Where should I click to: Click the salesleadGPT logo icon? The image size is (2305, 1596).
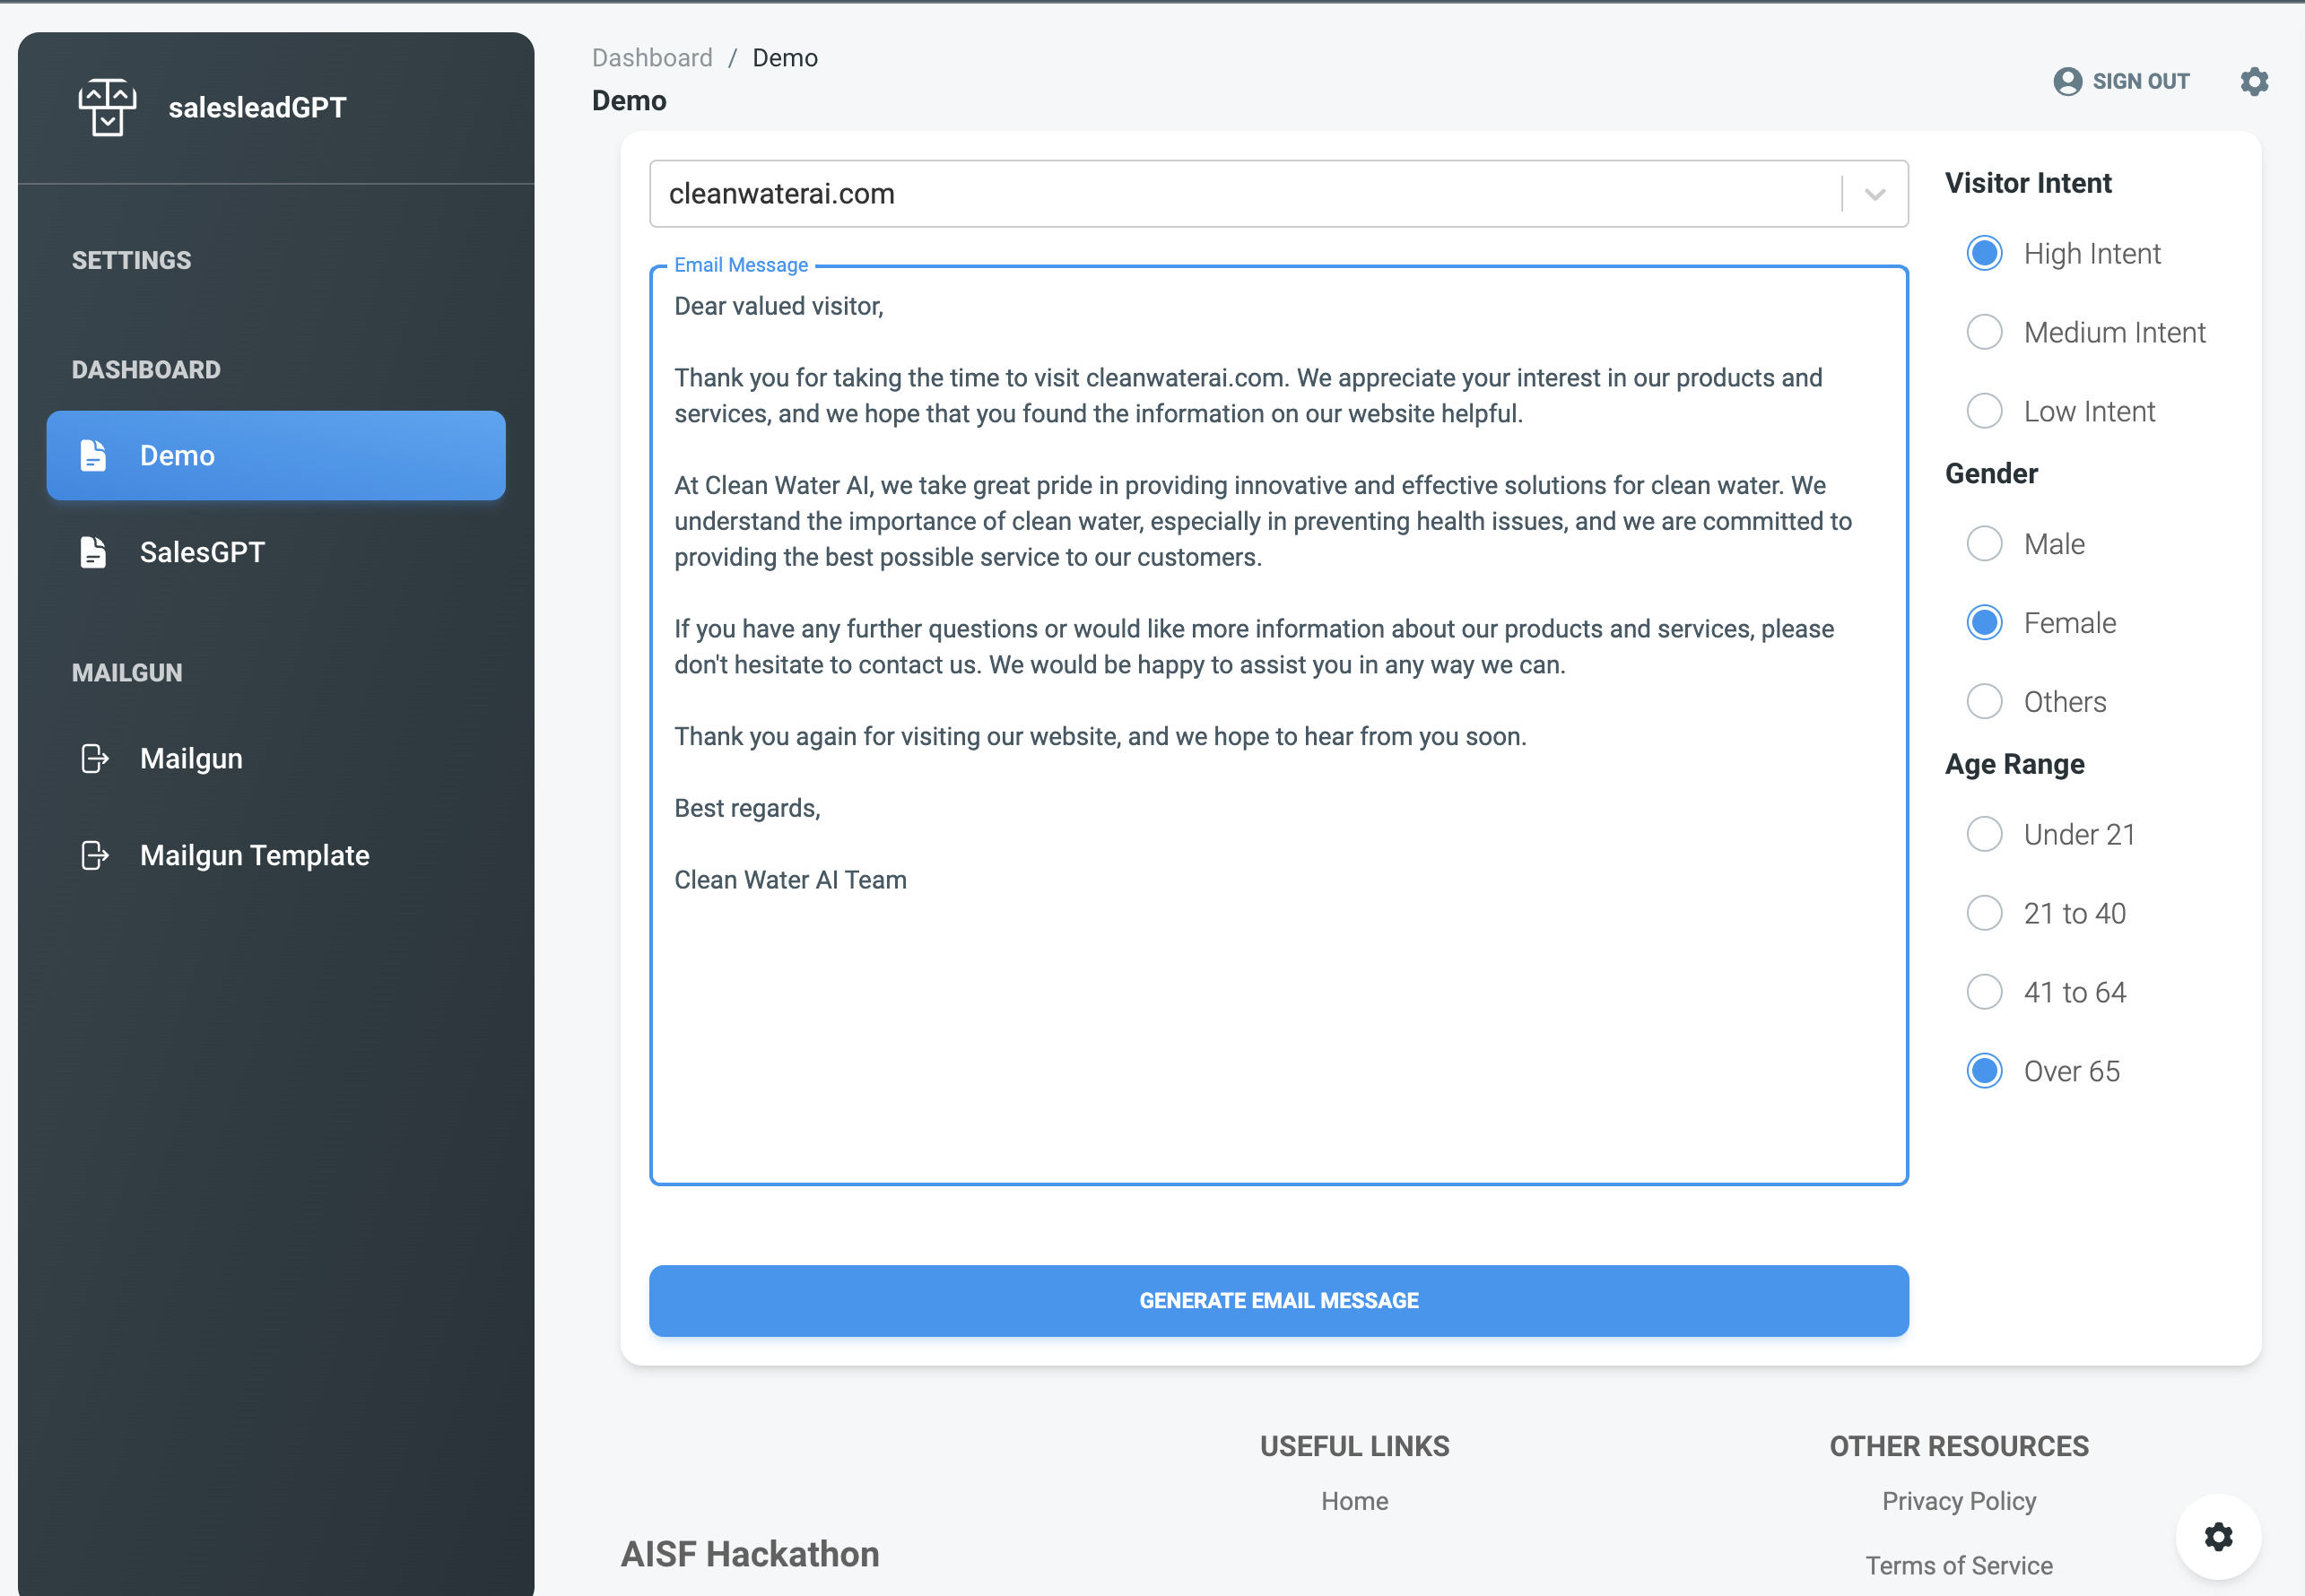[x=107, y=107]
